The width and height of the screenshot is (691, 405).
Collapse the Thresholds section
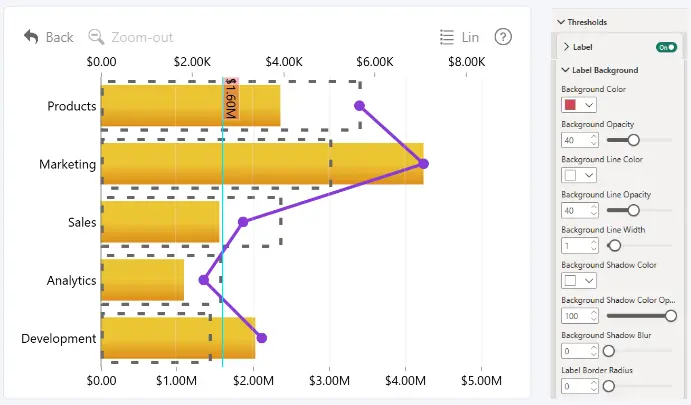[x=561, y=22]
